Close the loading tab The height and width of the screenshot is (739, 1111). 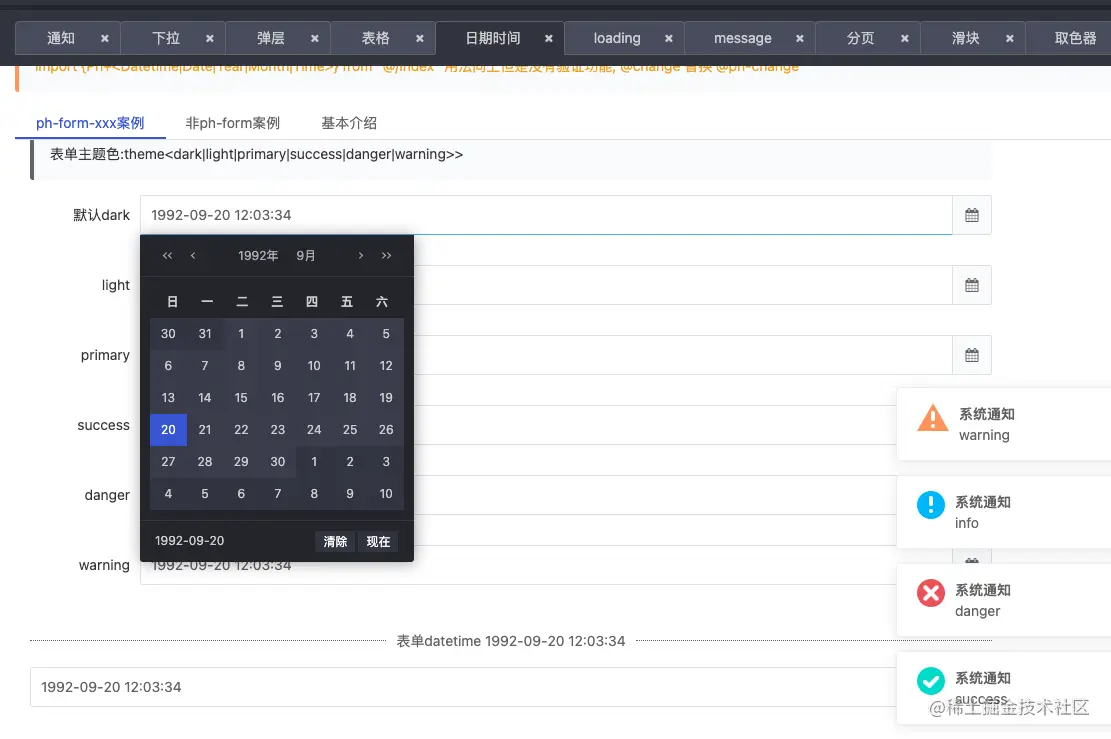(x=669, y=39)
